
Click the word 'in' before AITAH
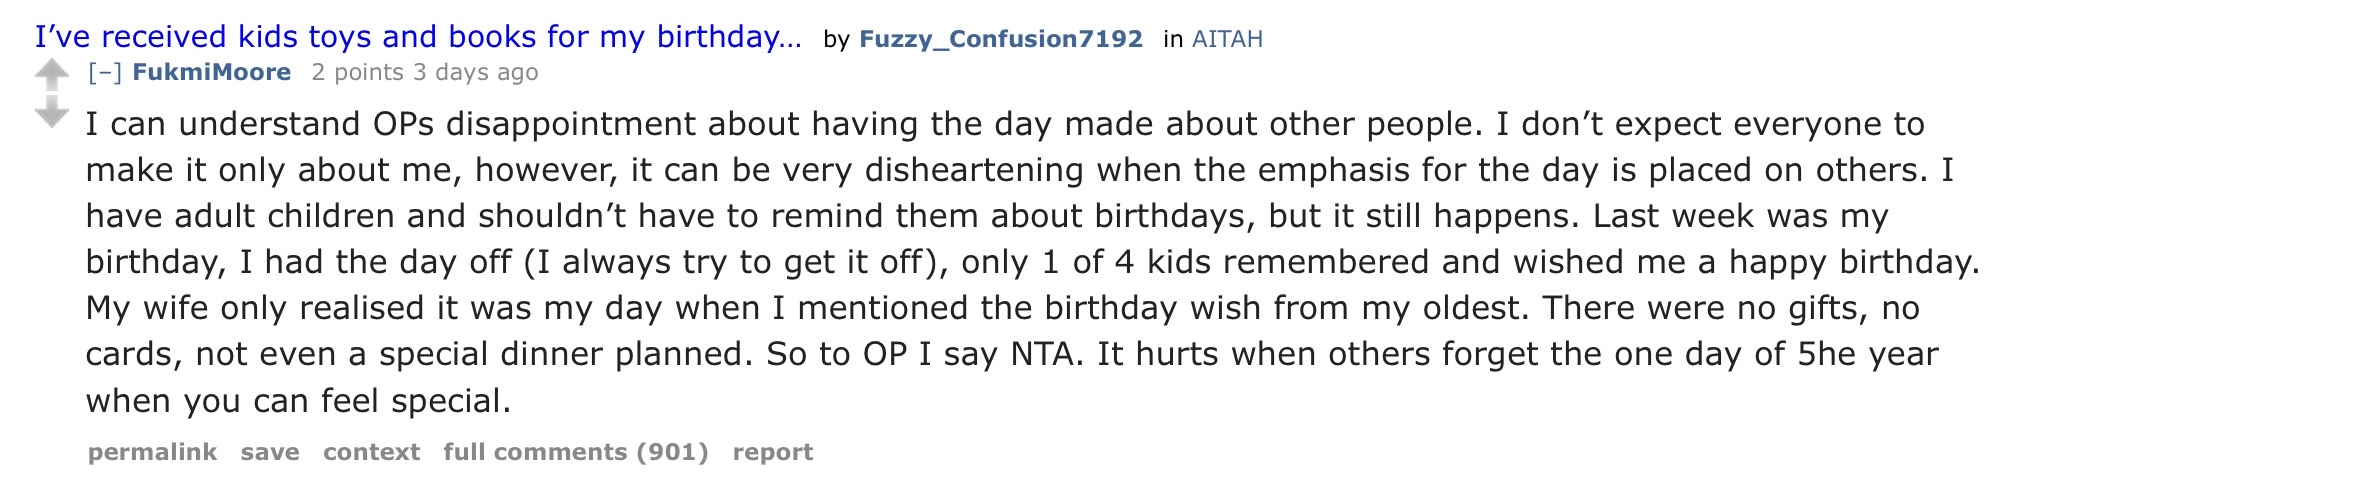click(1173, 39)
